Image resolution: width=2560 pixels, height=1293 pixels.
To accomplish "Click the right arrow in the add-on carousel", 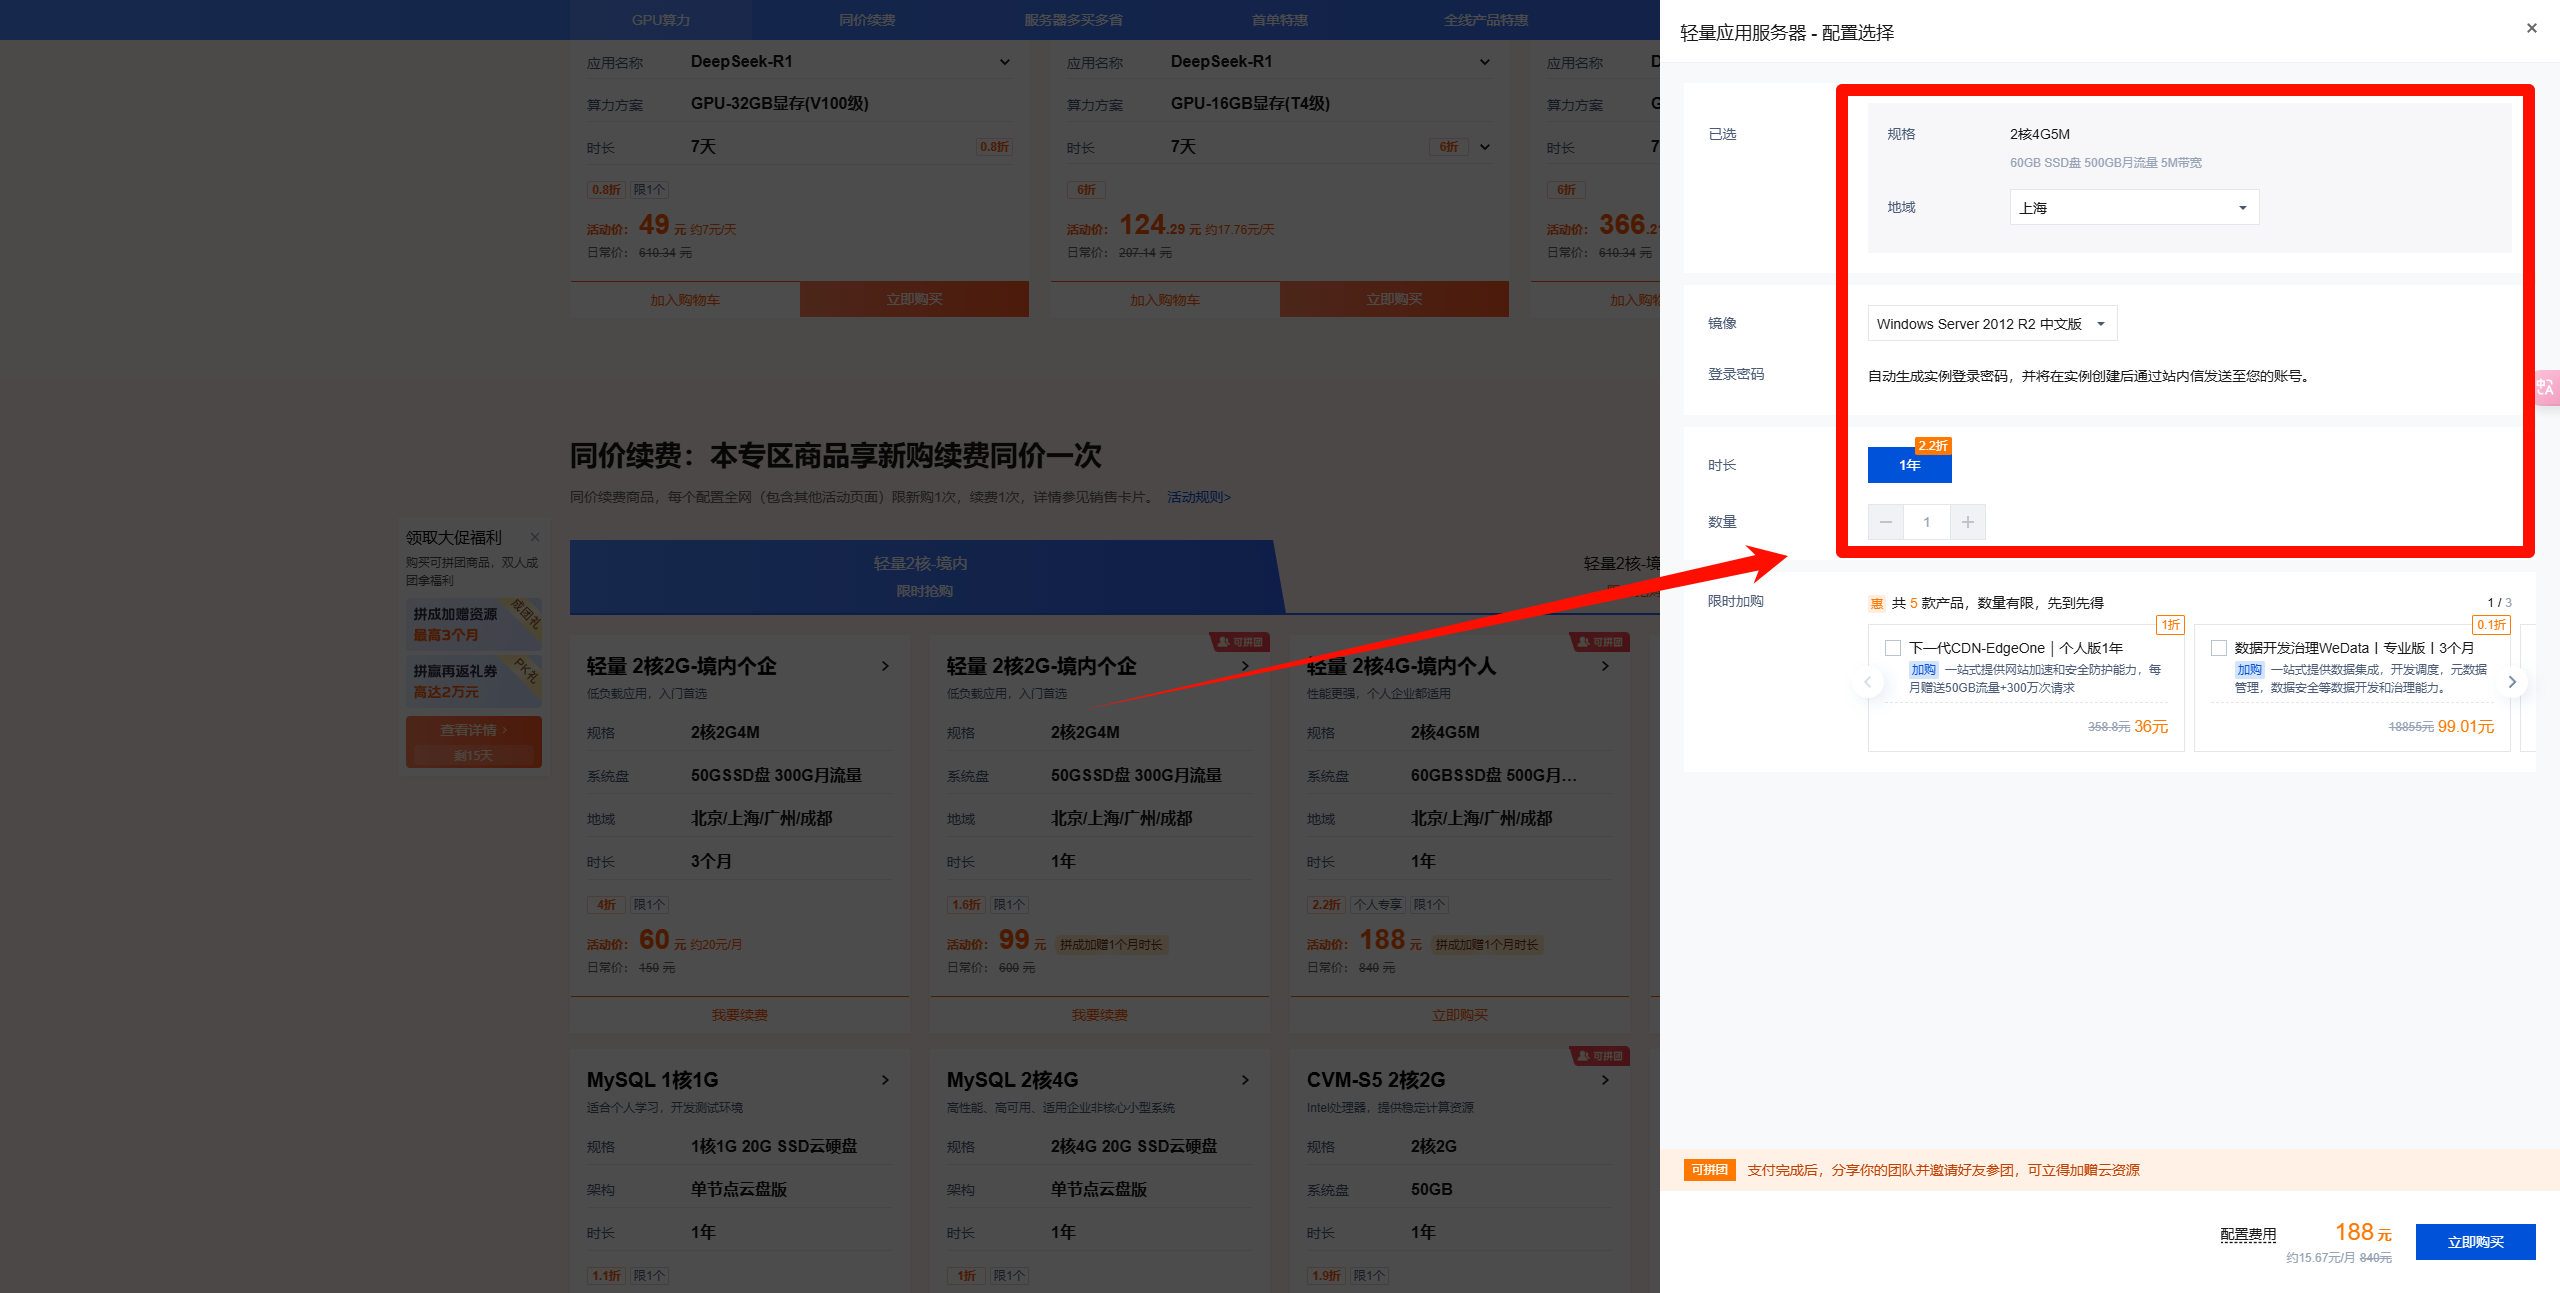I will [x=2512, y=681].
